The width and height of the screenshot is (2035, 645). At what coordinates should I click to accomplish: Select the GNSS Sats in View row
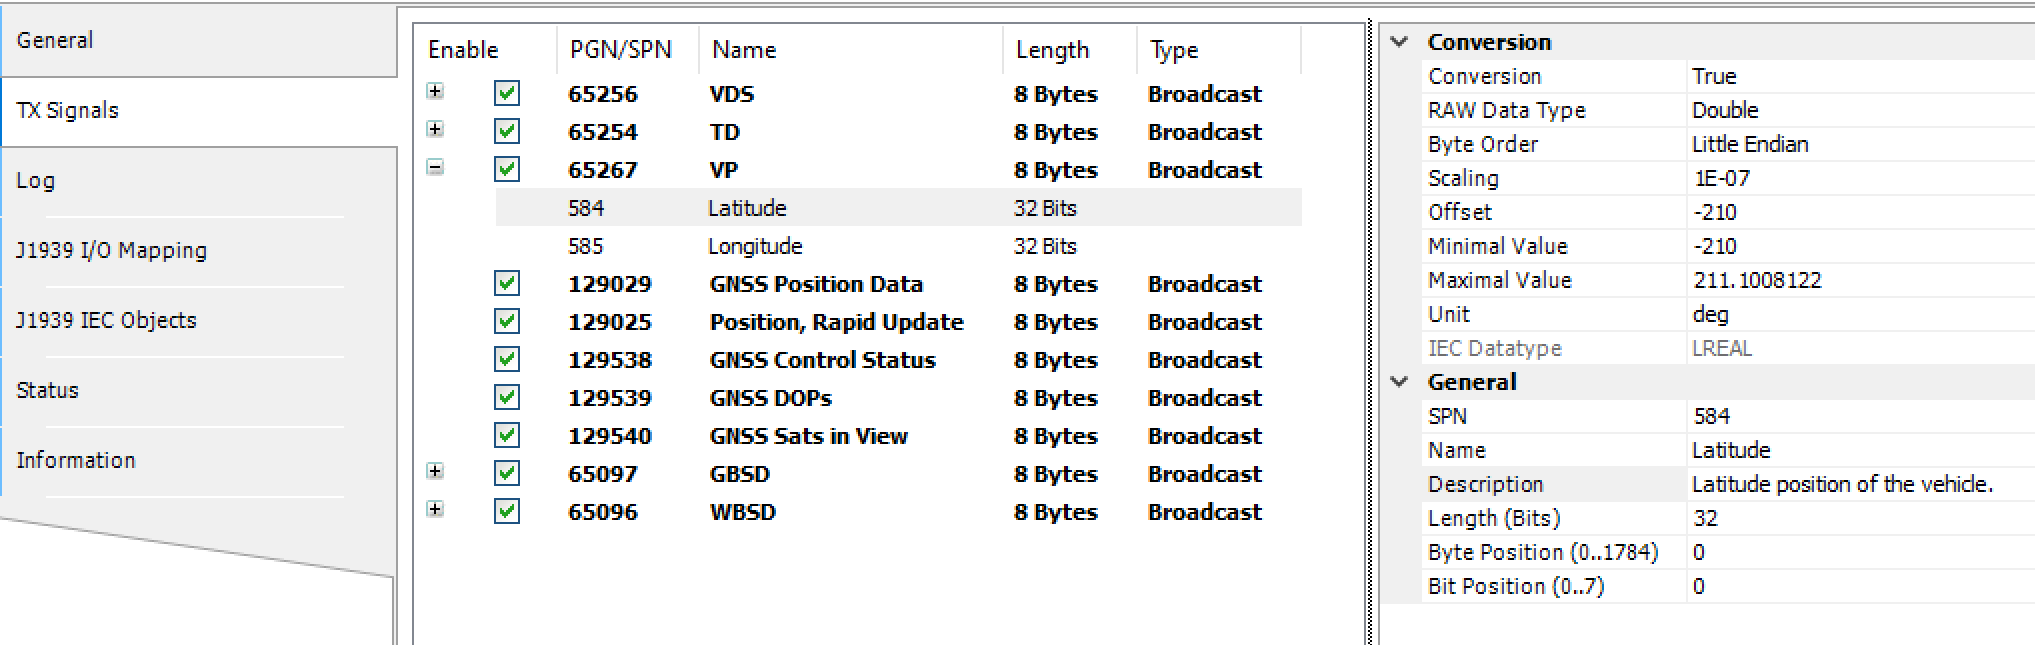(x=808, y=436)
